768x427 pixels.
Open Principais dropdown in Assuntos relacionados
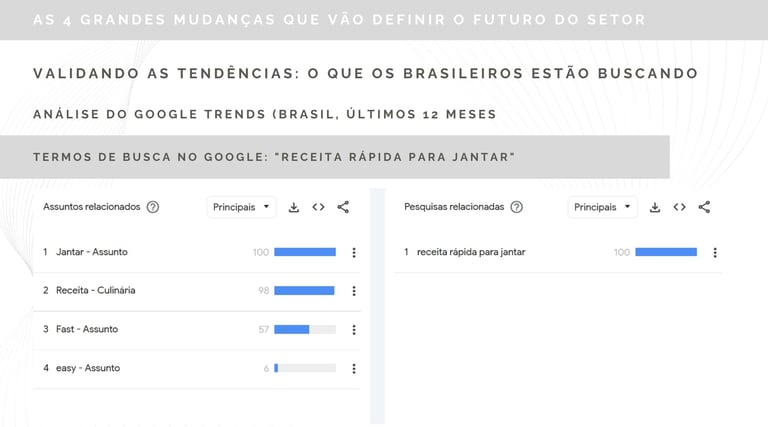[242, 207]
